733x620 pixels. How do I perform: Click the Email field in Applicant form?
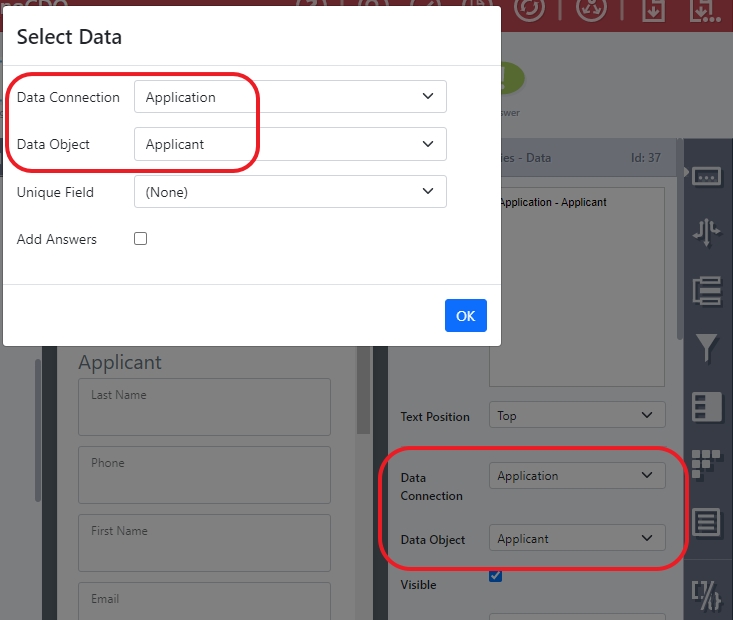[x=204, y=601]
